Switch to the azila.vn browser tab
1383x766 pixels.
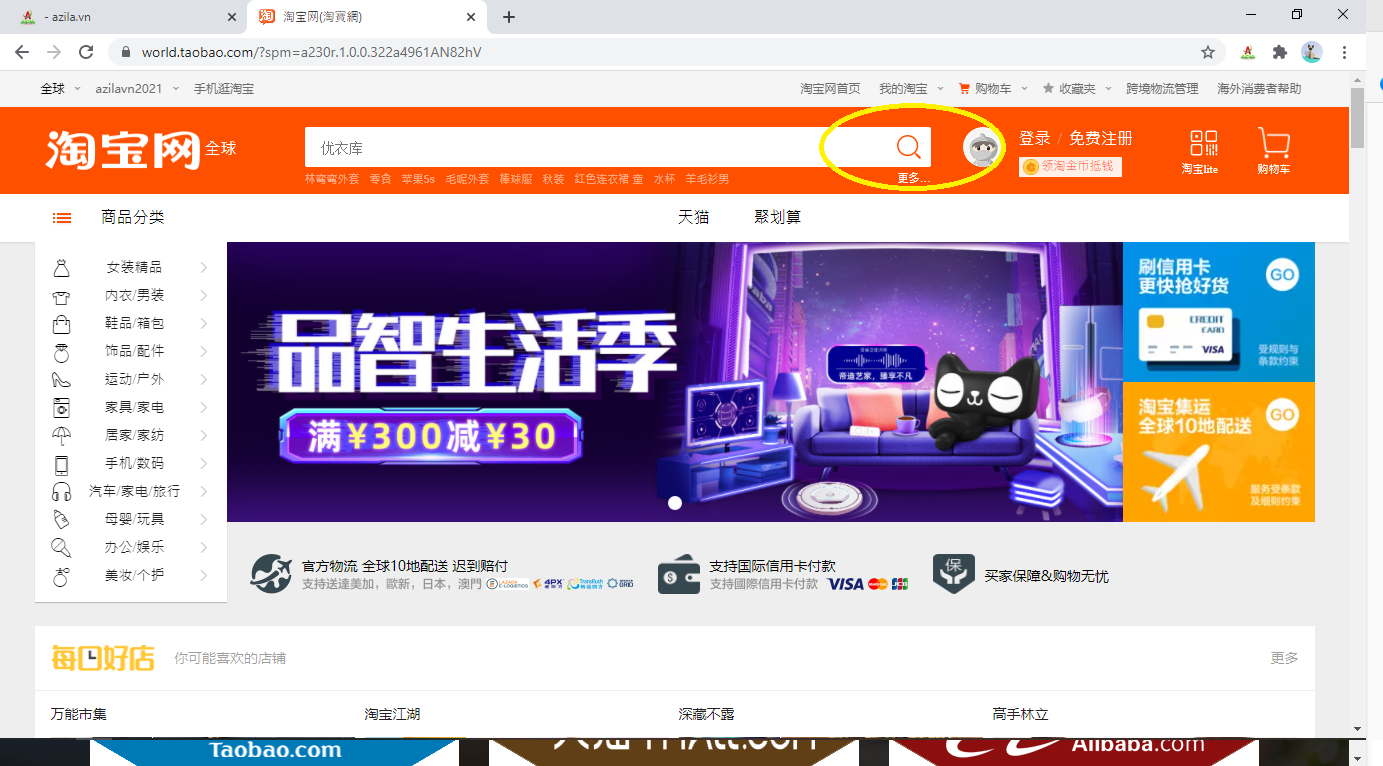click(x=123, y=17)
